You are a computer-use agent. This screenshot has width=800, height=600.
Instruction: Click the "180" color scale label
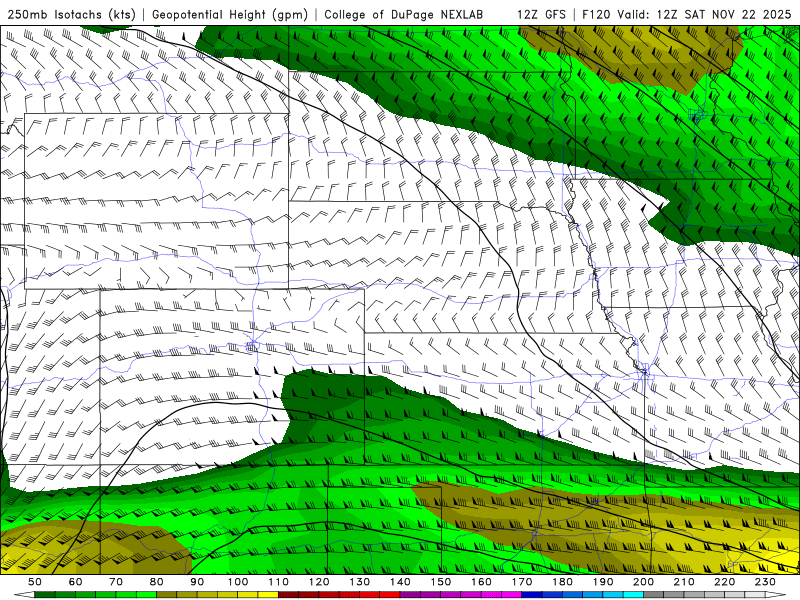click(x=562, y=582)
